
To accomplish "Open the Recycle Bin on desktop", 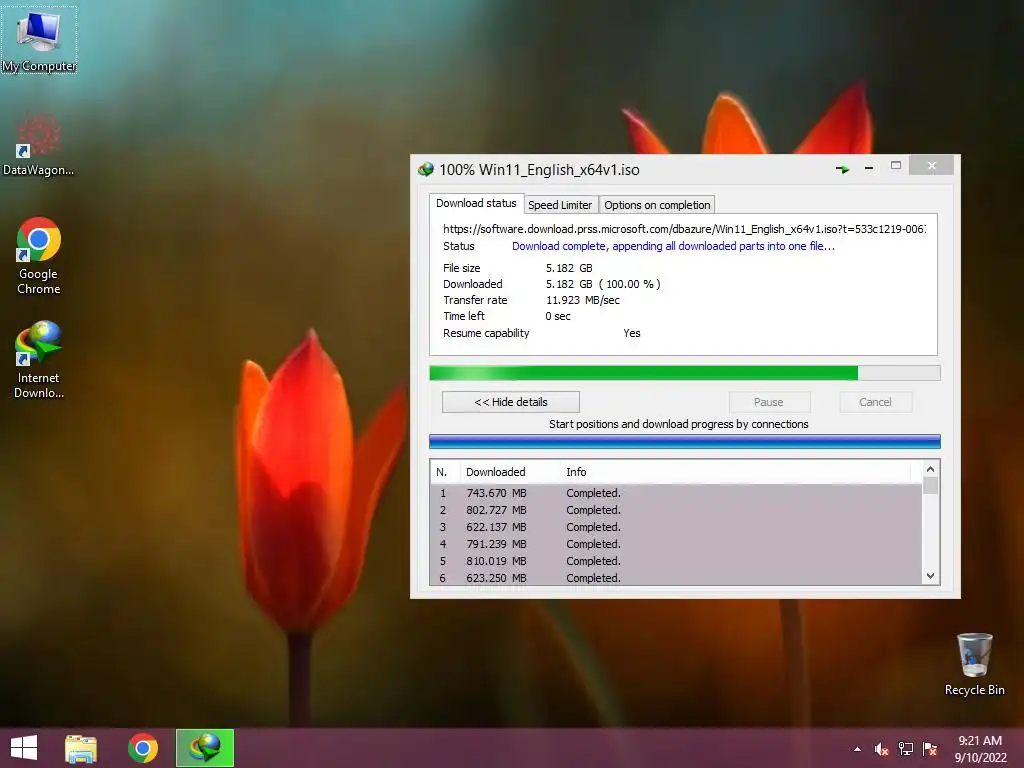I will 974,664.
